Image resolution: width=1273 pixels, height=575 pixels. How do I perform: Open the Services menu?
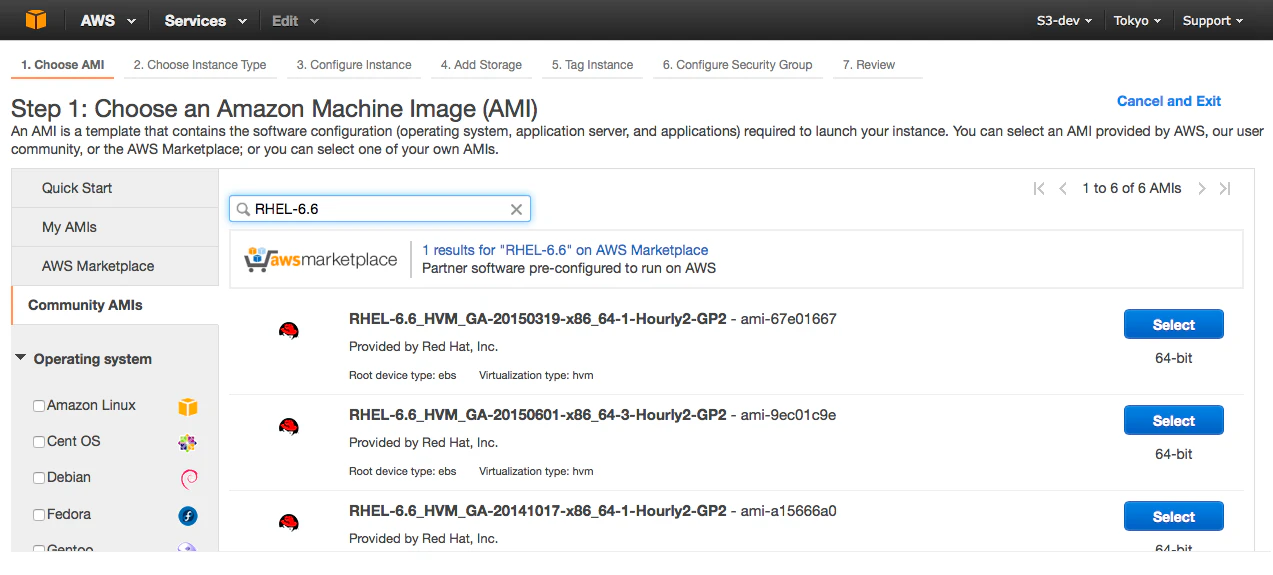204,20
